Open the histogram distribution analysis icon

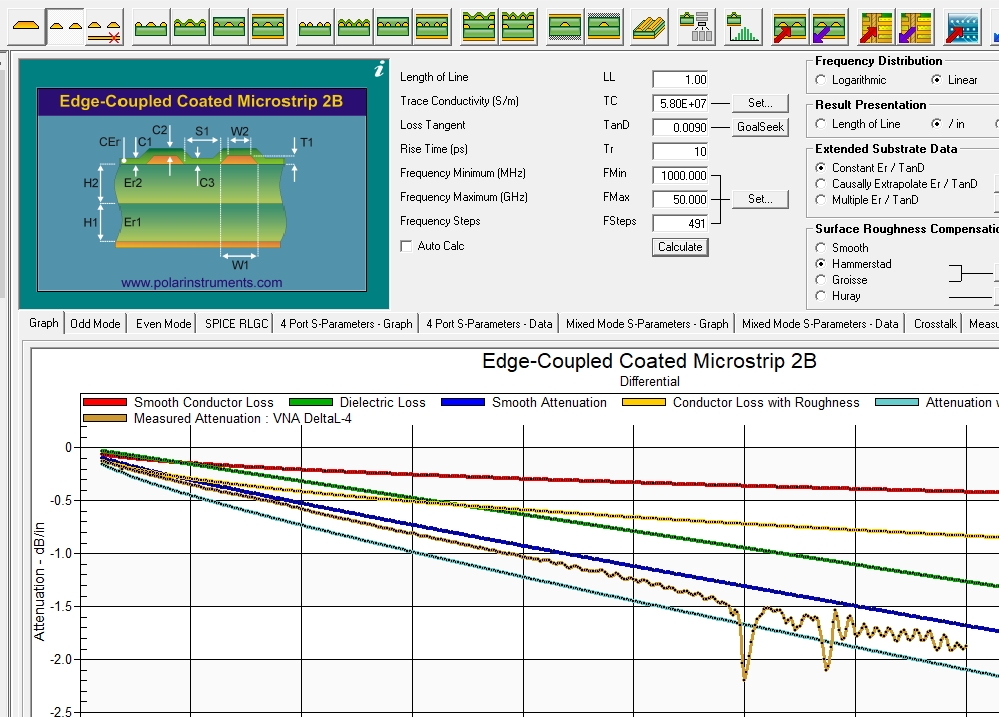tap(743, 27)
